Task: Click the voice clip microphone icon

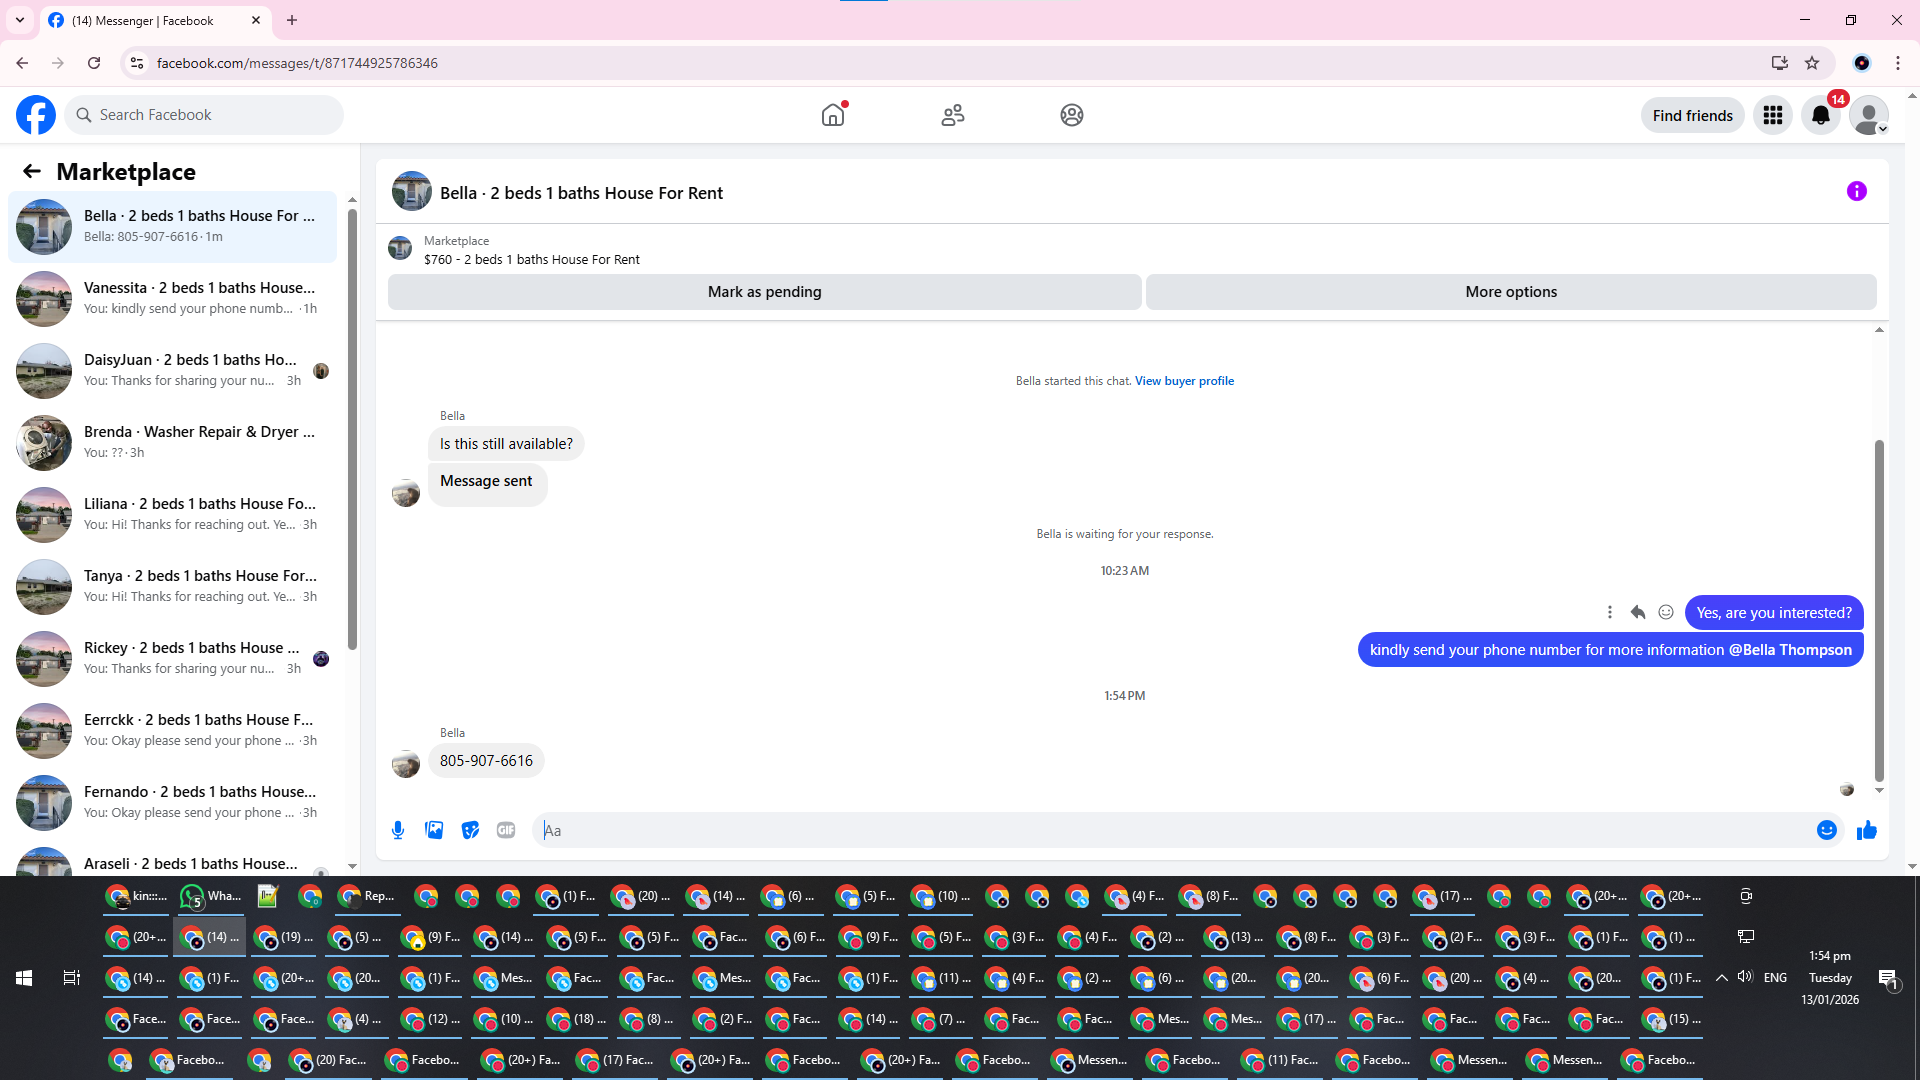Action: pyautogui.click(x=398, y=830)
